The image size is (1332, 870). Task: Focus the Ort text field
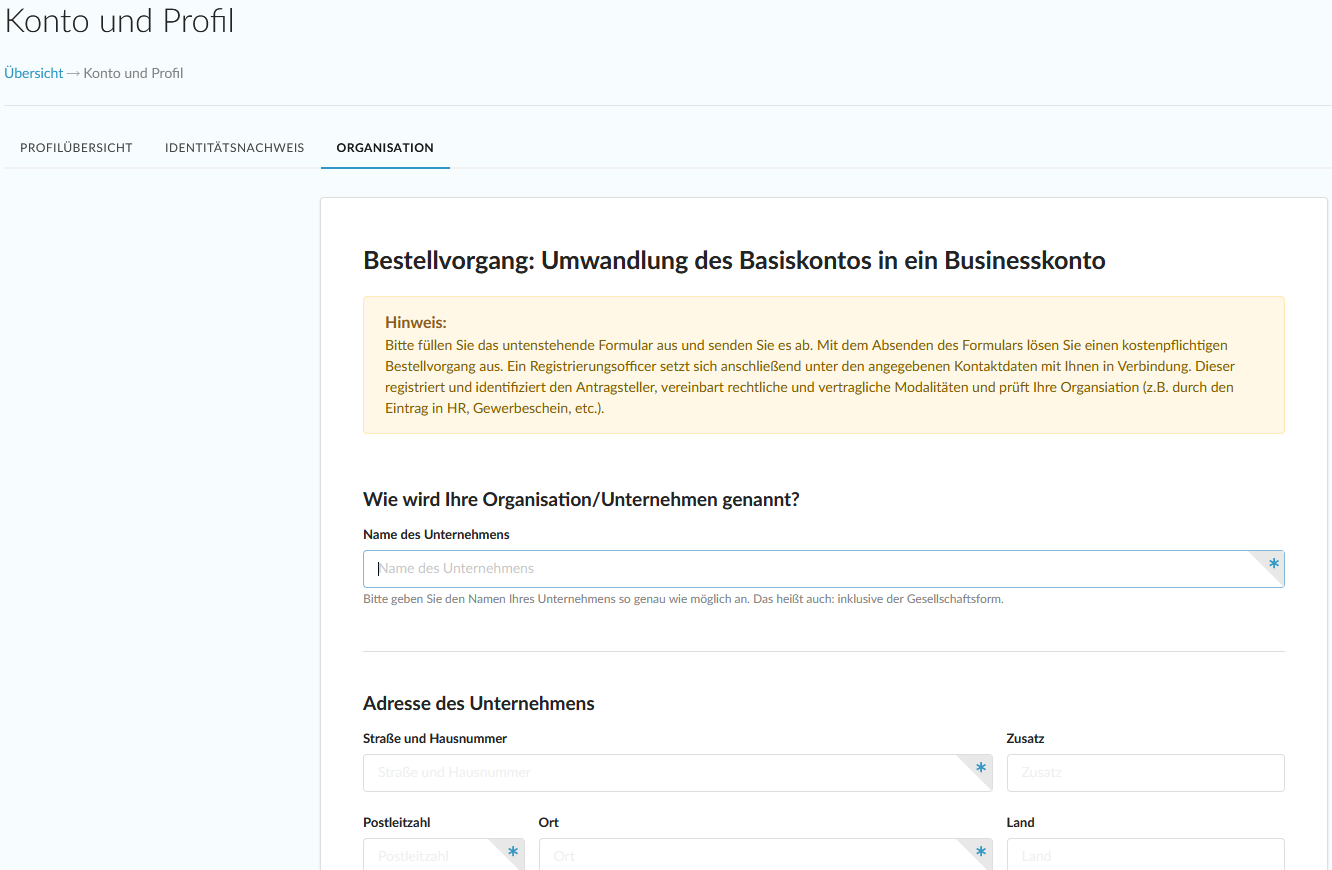[x=750, y=856]
